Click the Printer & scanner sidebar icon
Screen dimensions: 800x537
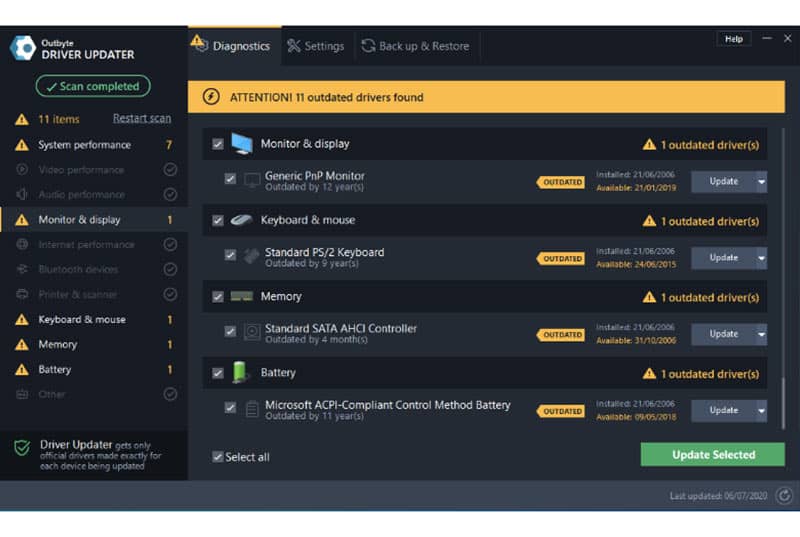coord(22,294)
